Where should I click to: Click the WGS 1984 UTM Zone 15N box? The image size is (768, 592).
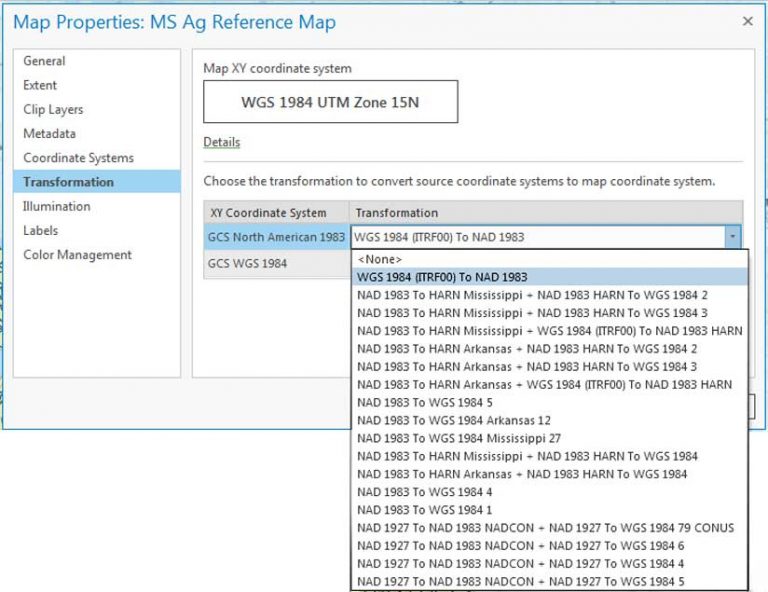tap(330, 102)
